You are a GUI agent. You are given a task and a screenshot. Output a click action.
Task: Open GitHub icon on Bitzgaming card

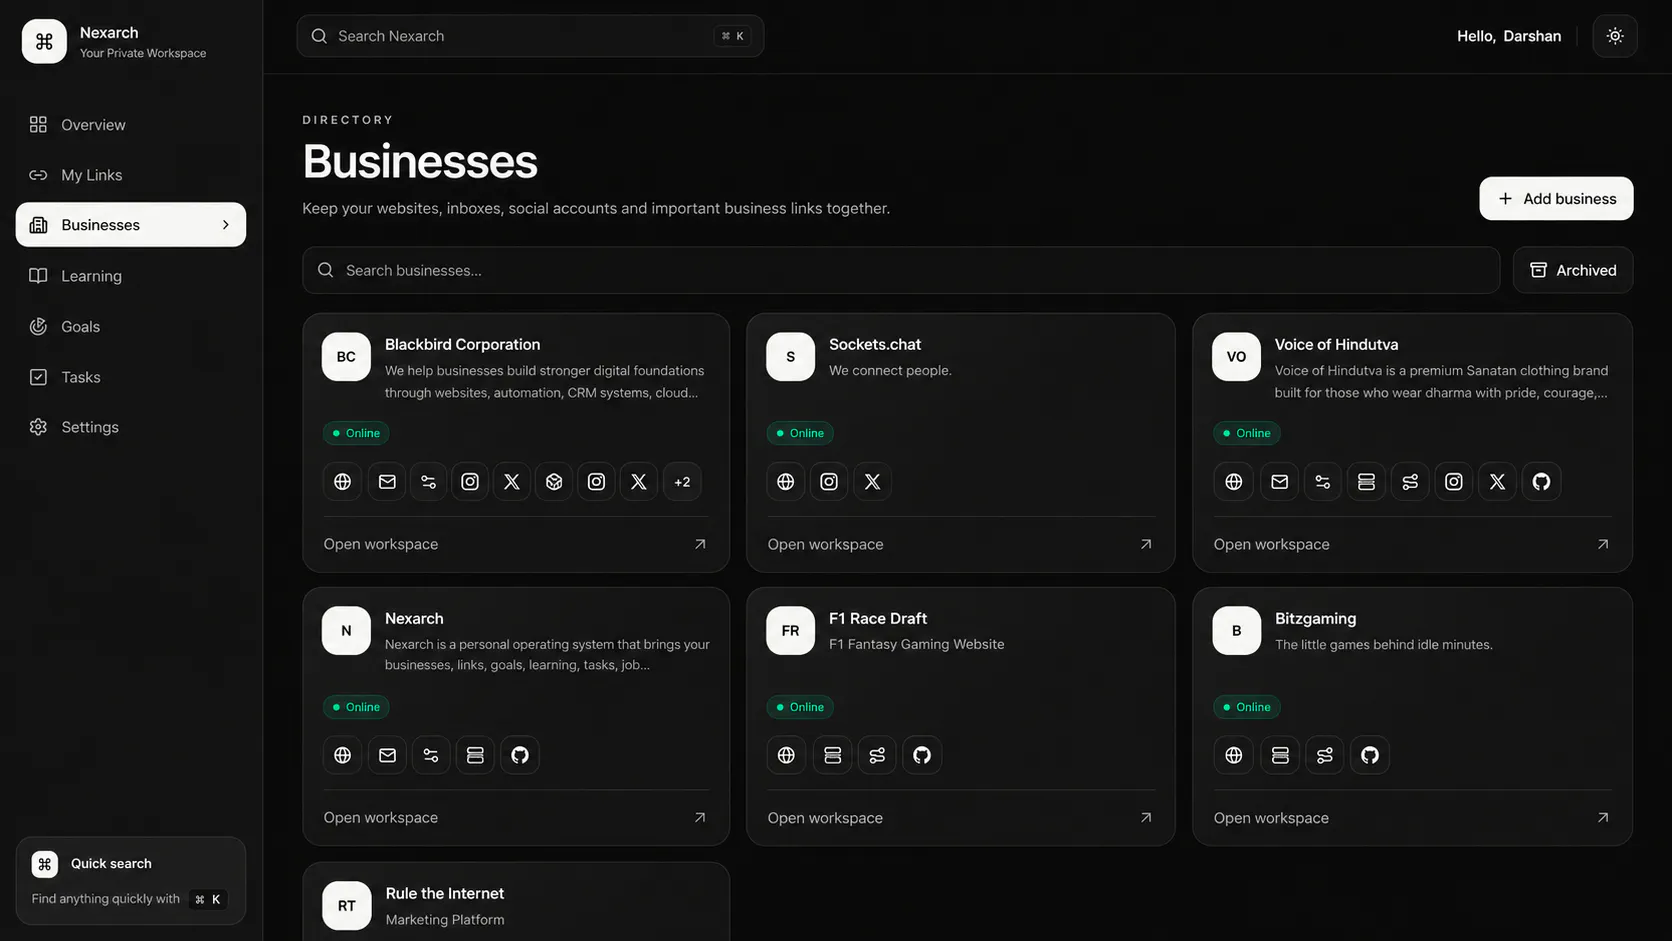(x=1370, y=755)
